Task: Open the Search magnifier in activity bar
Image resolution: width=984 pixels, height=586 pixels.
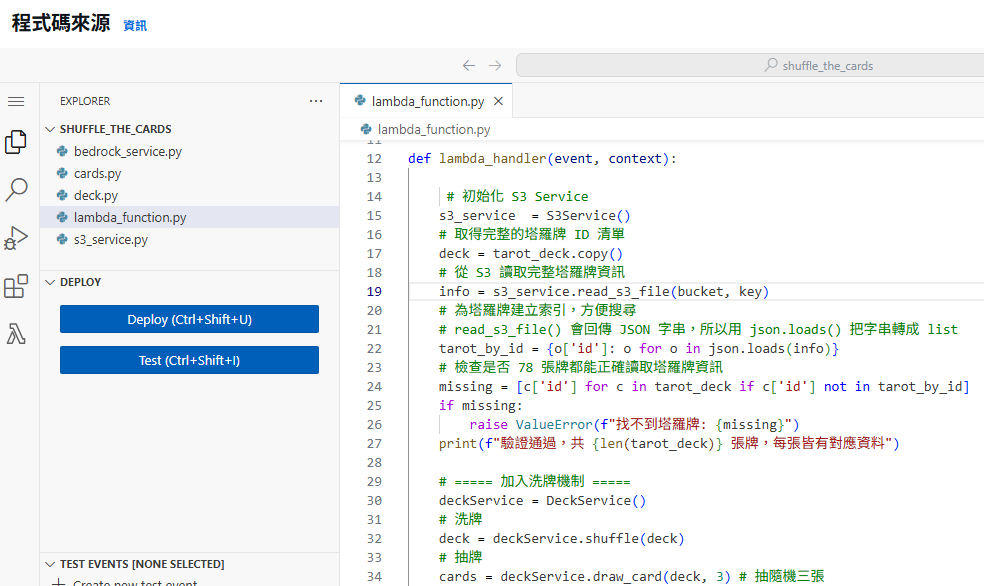Action: pos(16,189)
